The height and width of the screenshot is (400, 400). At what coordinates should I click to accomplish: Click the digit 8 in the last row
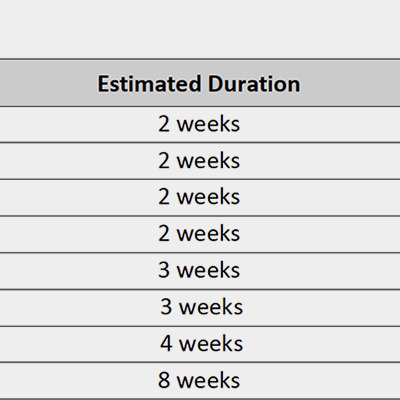164,380
